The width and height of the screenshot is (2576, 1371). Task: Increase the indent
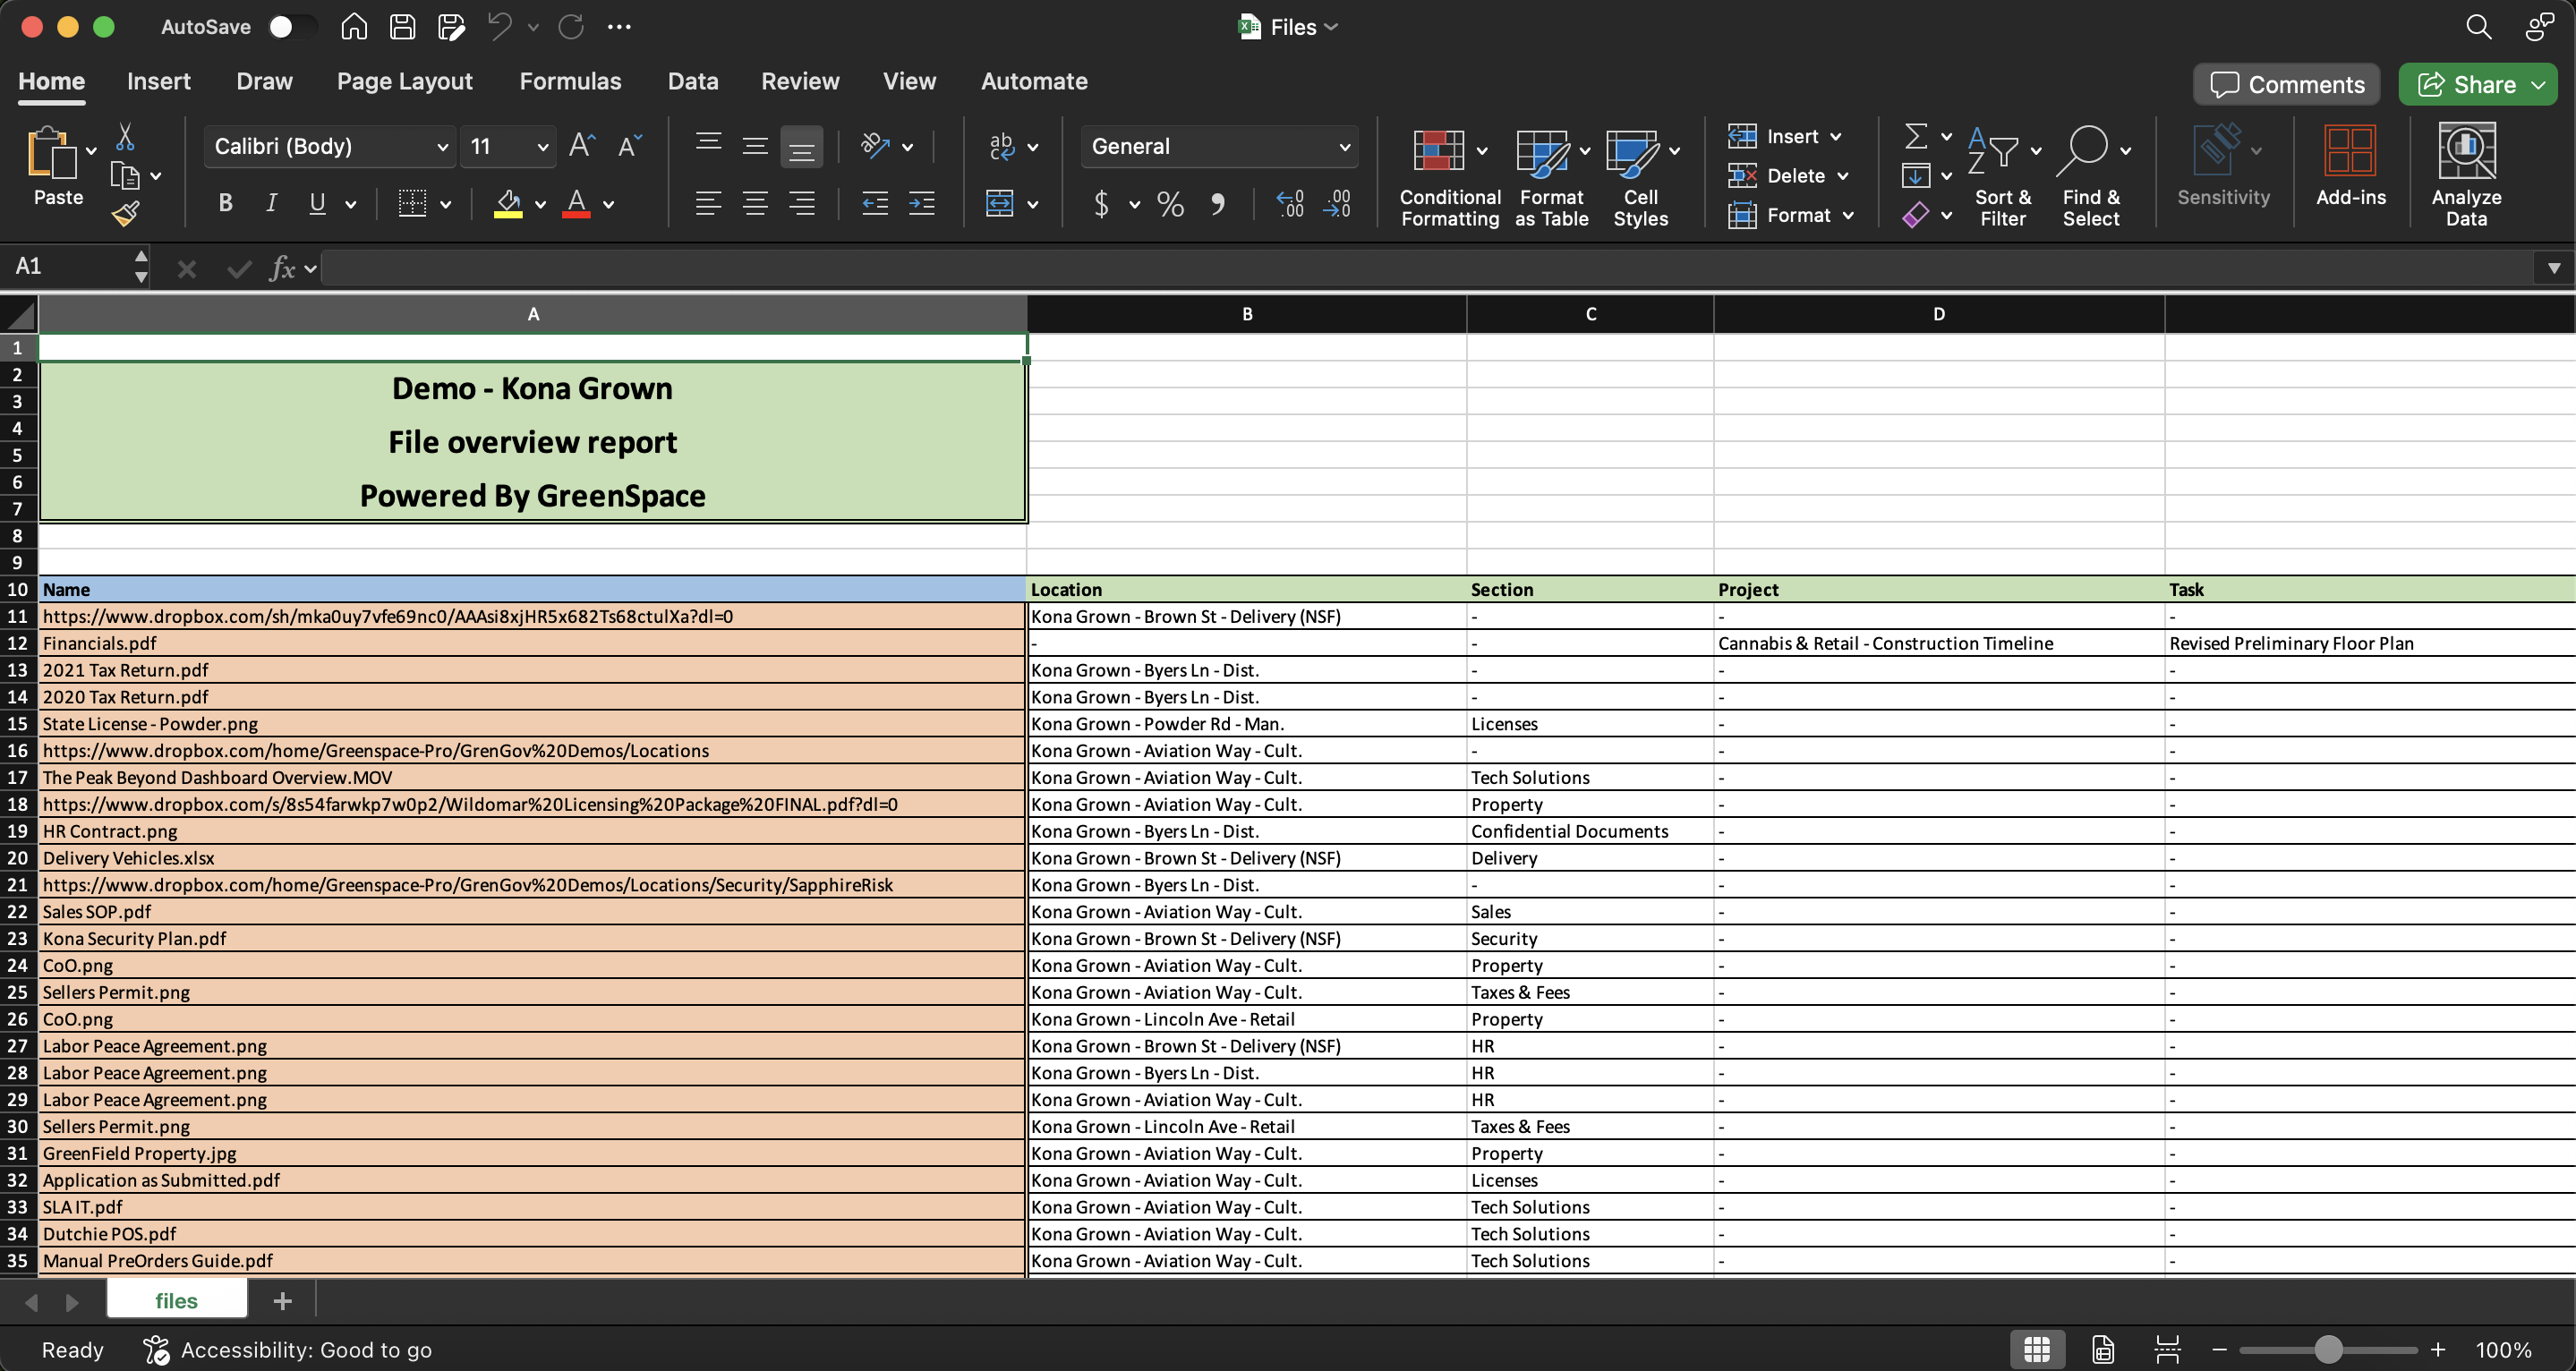point(922,204)
